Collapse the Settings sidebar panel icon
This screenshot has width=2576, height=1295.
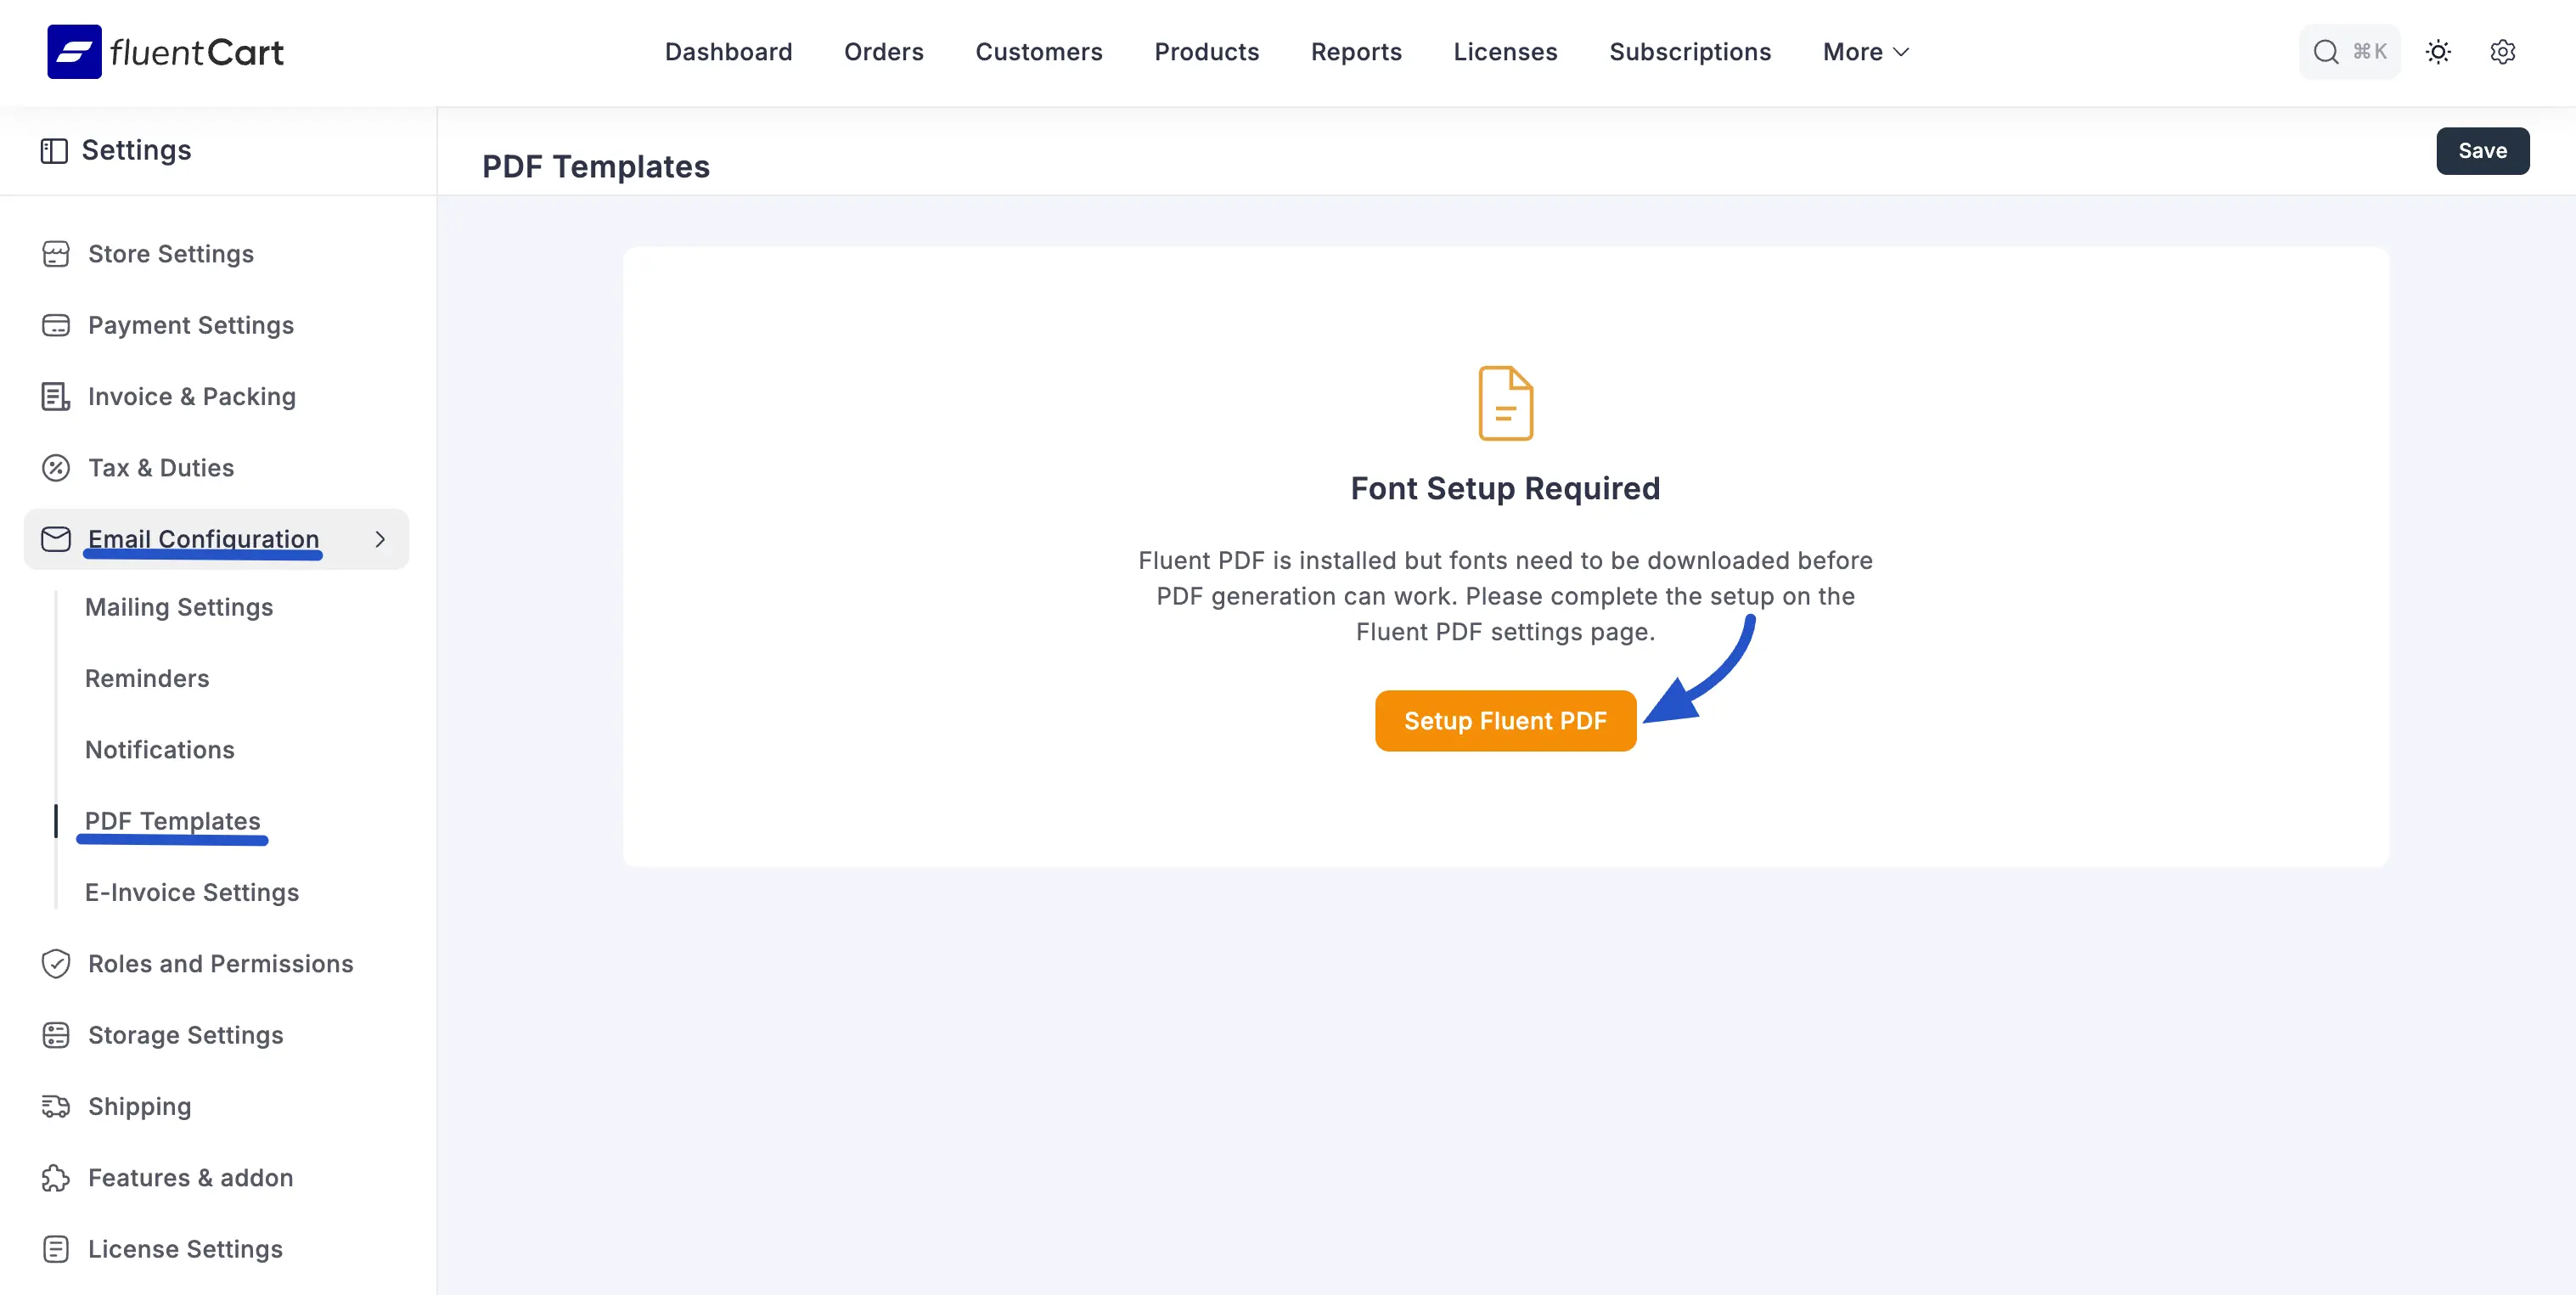54,151
